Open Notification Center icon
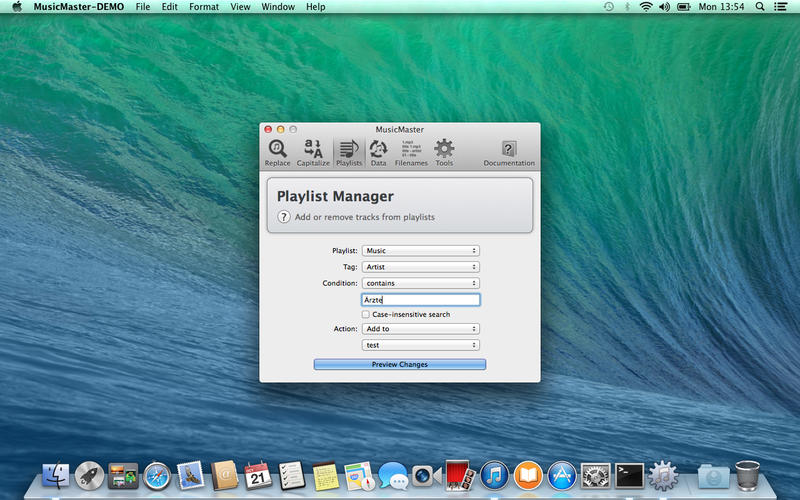The image size is (800, 500). click(x=780, y=7)
